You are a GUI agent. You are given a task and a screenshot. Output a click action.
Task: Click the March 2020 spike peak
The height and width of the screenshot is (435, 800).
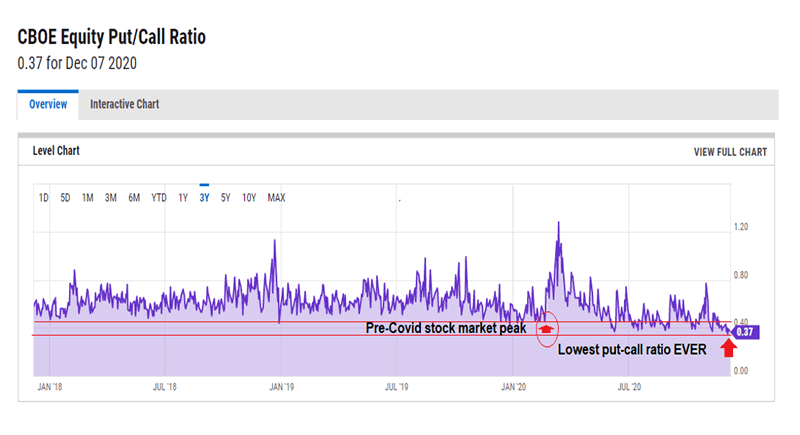557,223
